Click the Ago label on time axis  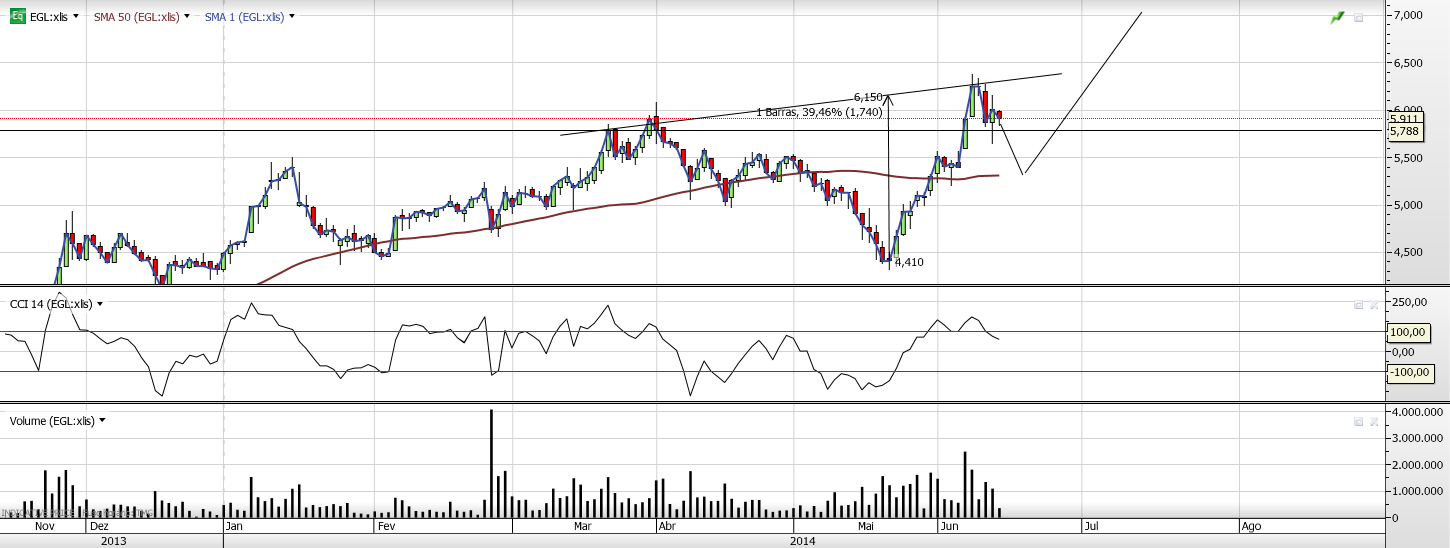tap(1250, 525)
